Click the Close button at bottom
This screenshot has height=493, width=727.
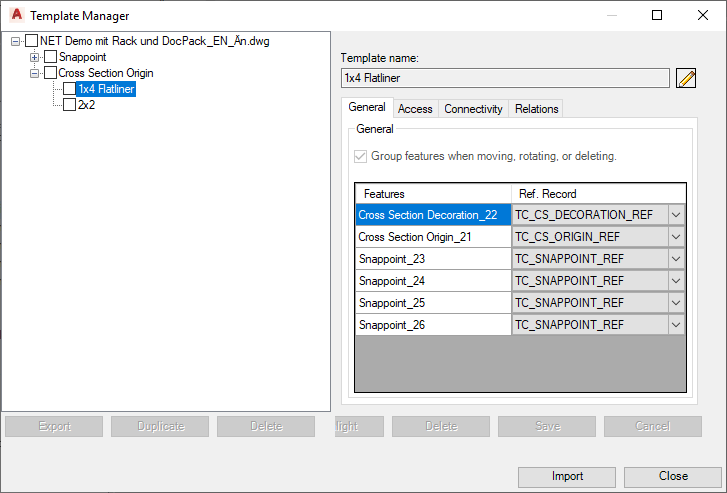[x=672, y=476]
